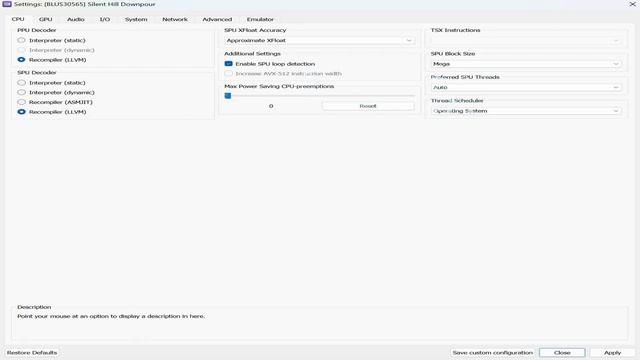The image size is (640, 360).
Task: Click the 'PPU Decoder' group label
Action: pos(37,30)
